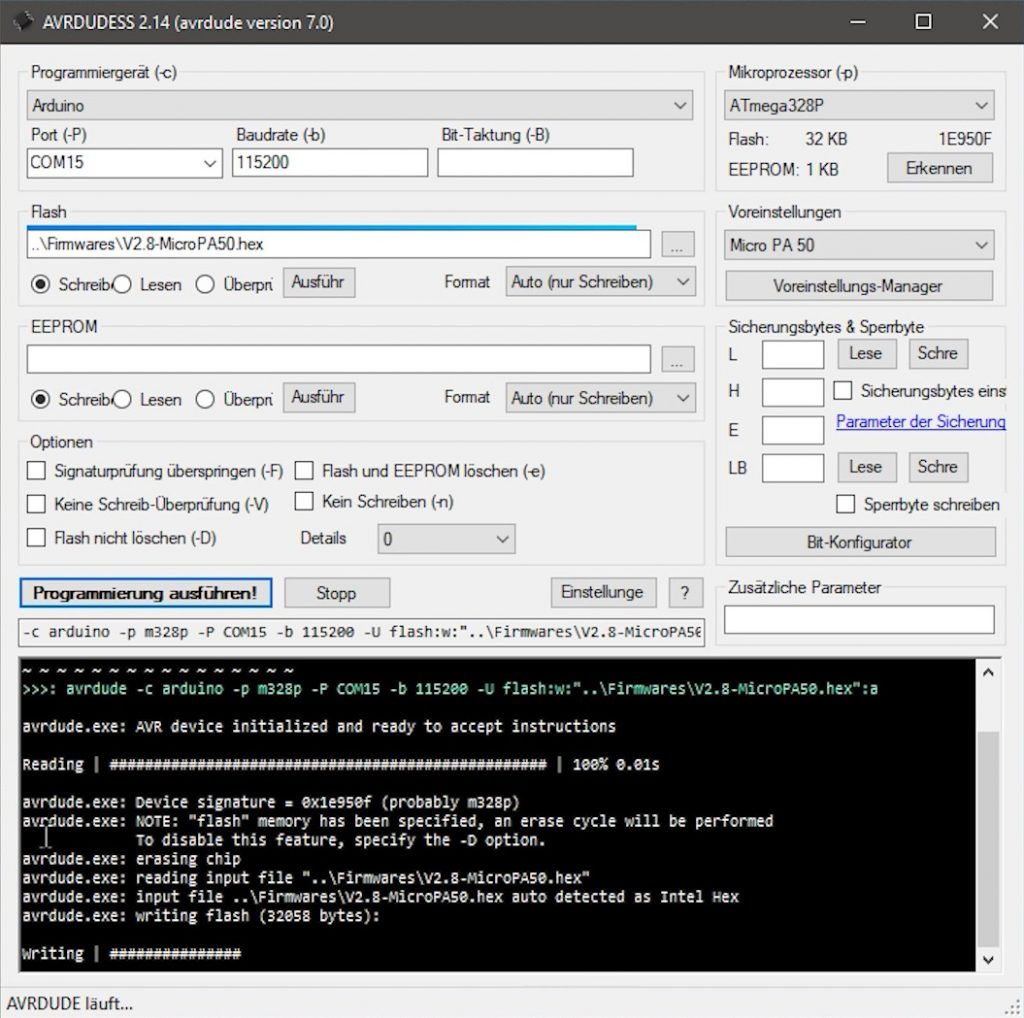Toggle Sperrbyte schreiben checkbox
The image size is (1024, 1018).
click(846, 504)
